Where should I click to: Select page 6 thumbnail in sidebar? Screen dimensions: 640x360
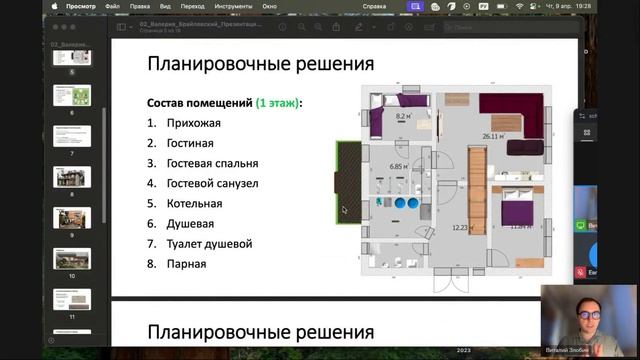pos(72,96)
